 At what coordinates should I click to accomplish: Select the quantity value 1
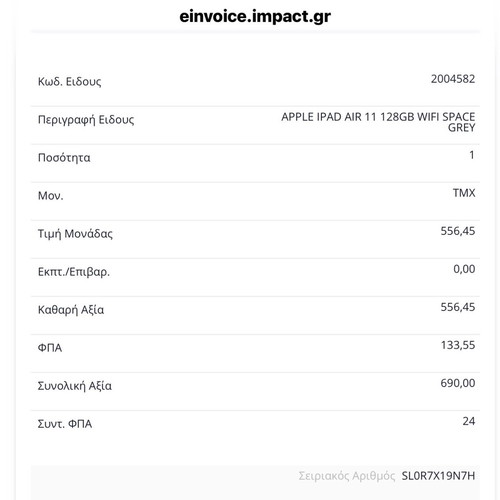472,155
